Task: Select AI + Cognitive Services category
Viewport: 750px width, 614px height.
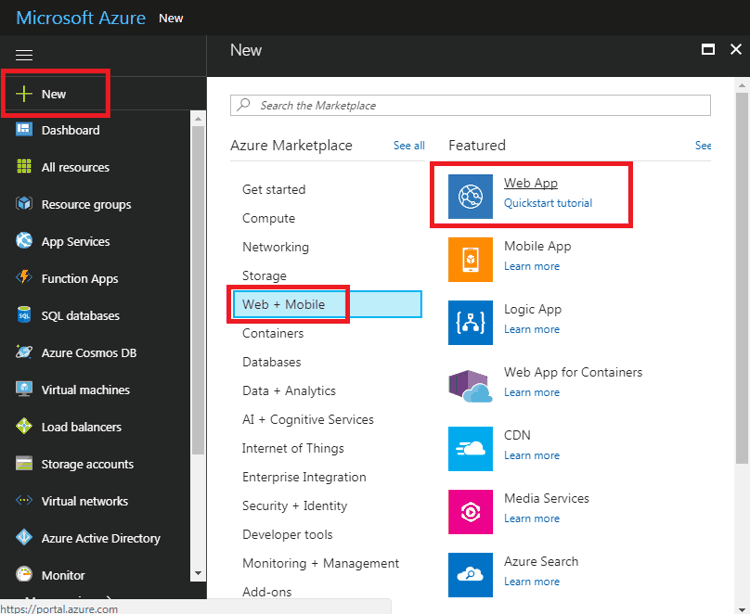Action: click(308, 419)
